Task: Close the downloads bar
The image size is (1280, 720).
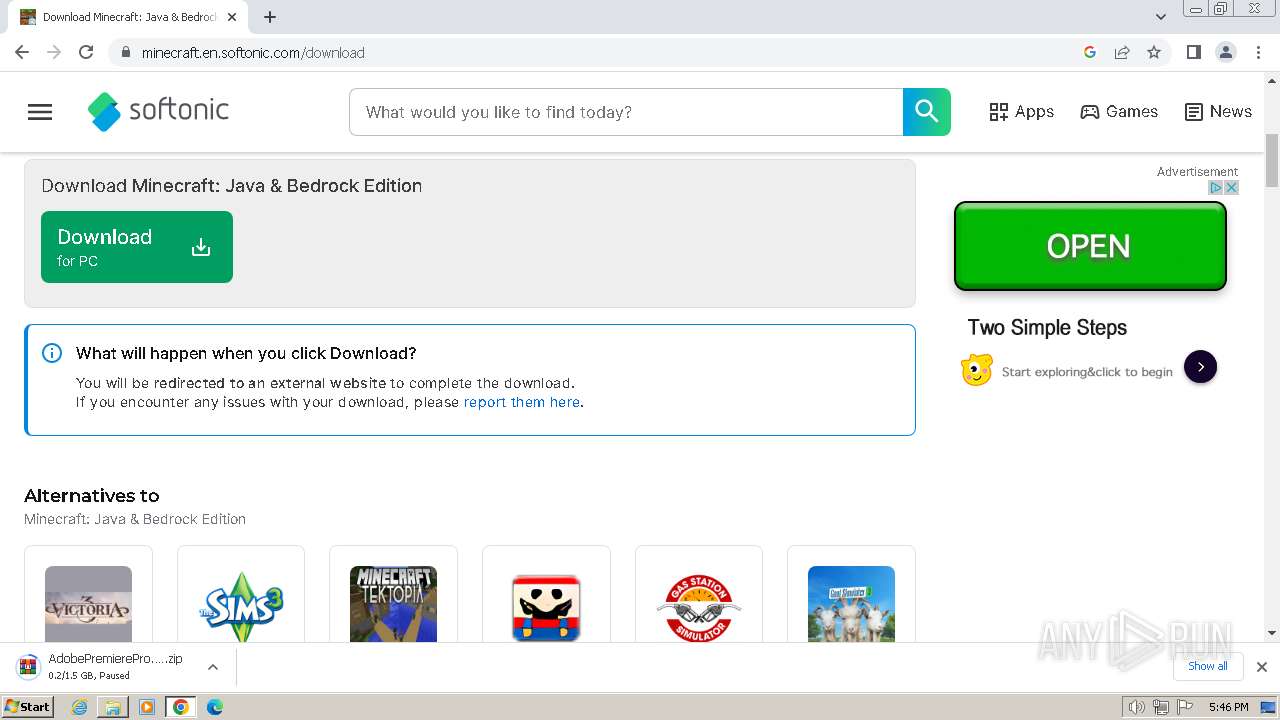Action: pyautogui.click(x=1261, y=667)
